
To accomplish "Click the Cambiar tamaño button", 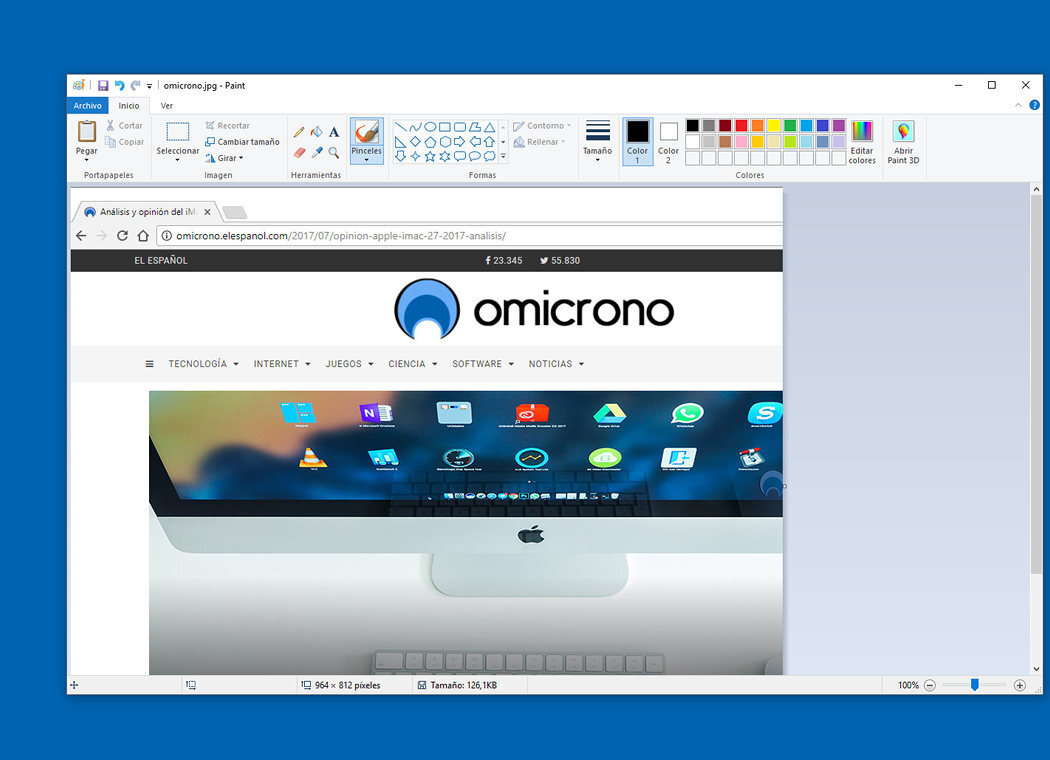I will pos(243,142).
